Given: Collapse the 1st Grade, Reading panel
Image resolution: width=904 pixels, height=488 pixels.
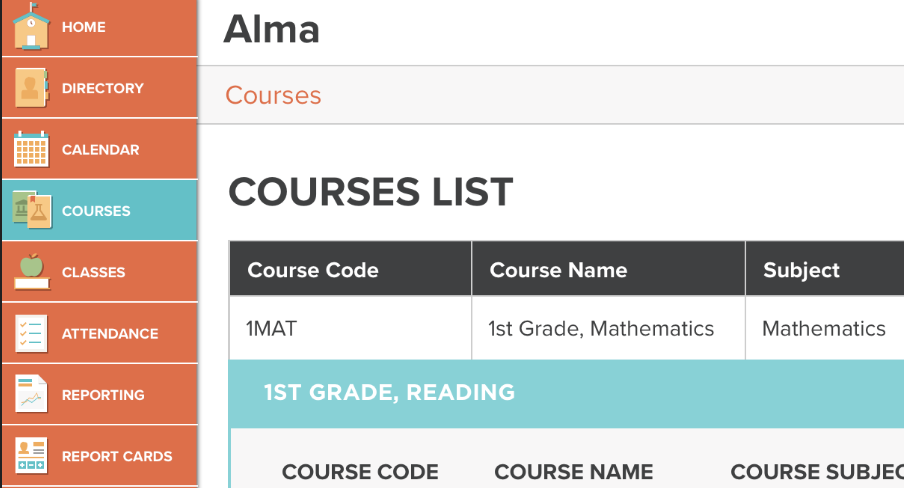Looking at the screenshot, I should pyautogui.click(x=389, y=393).
